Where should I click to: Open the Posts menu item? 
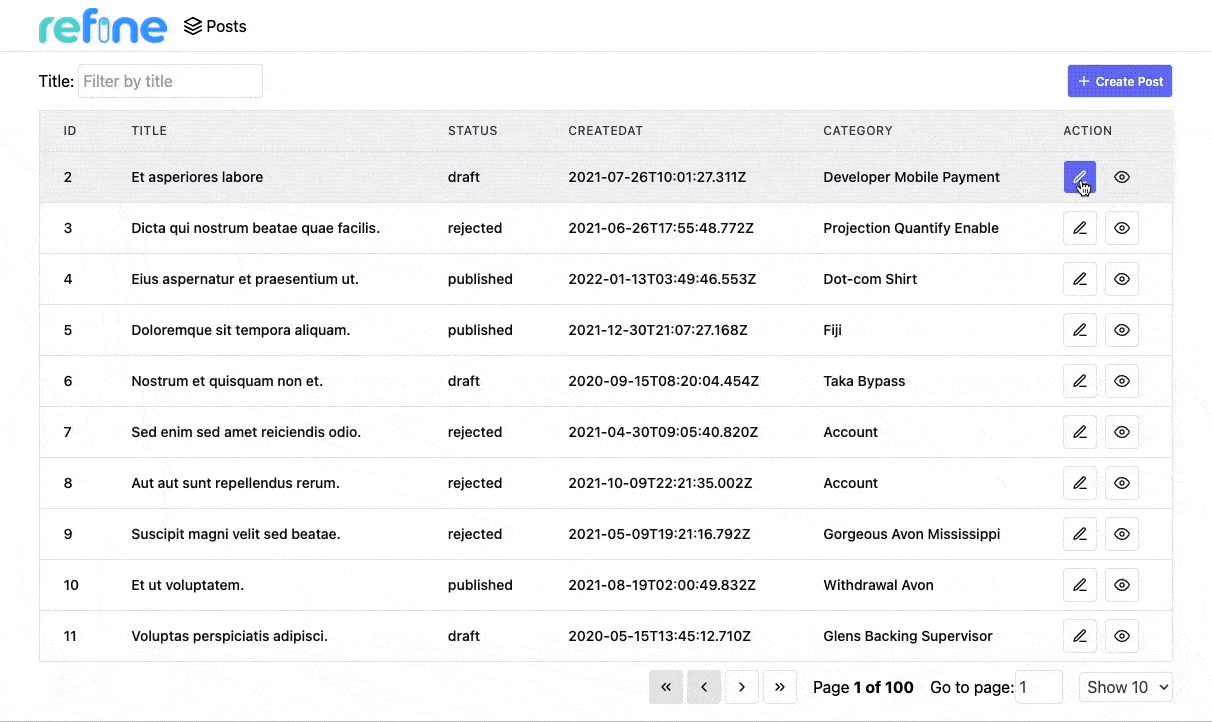click(215, 27)
